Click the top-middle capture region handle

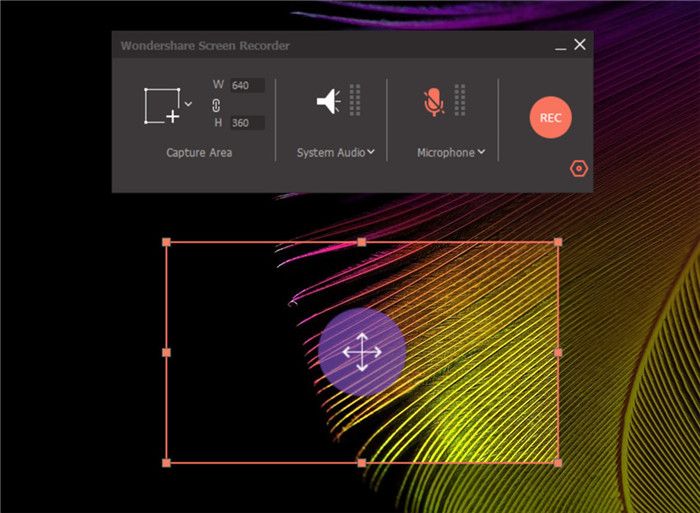pyautogui.click(x=362, y=242)
